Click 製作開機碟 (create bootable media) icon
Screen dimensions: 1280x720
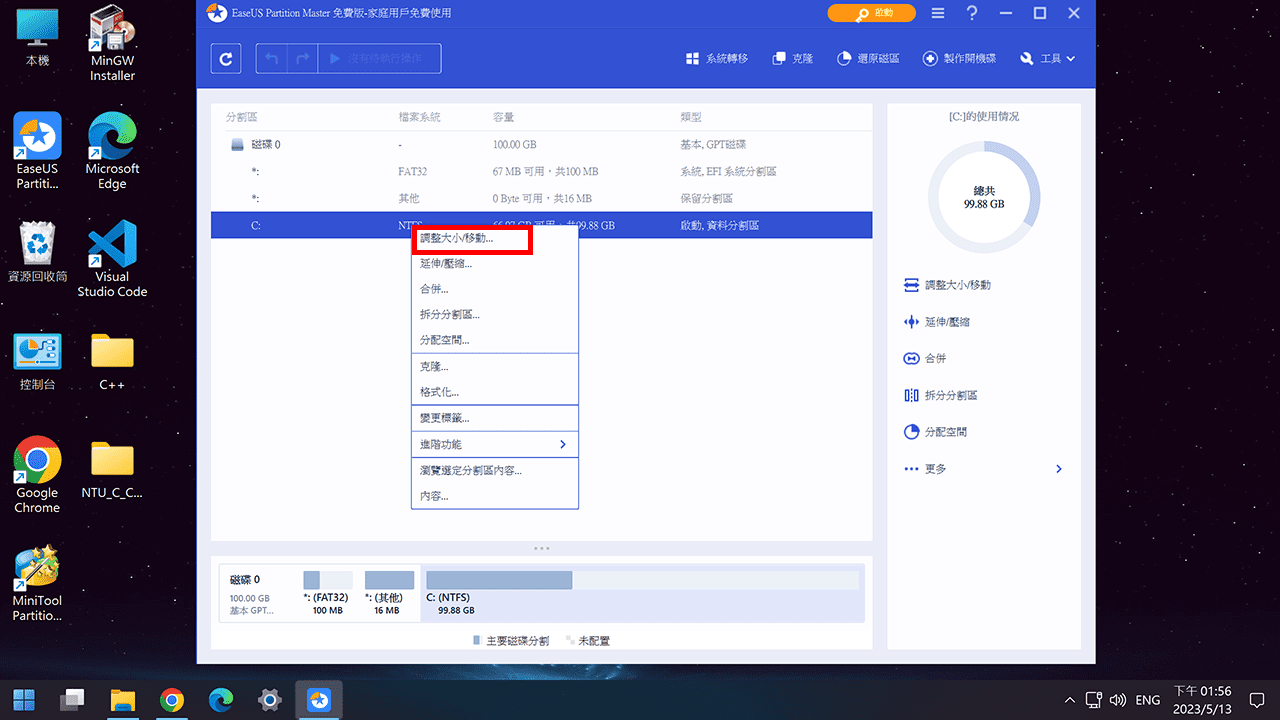coord(958,58)
